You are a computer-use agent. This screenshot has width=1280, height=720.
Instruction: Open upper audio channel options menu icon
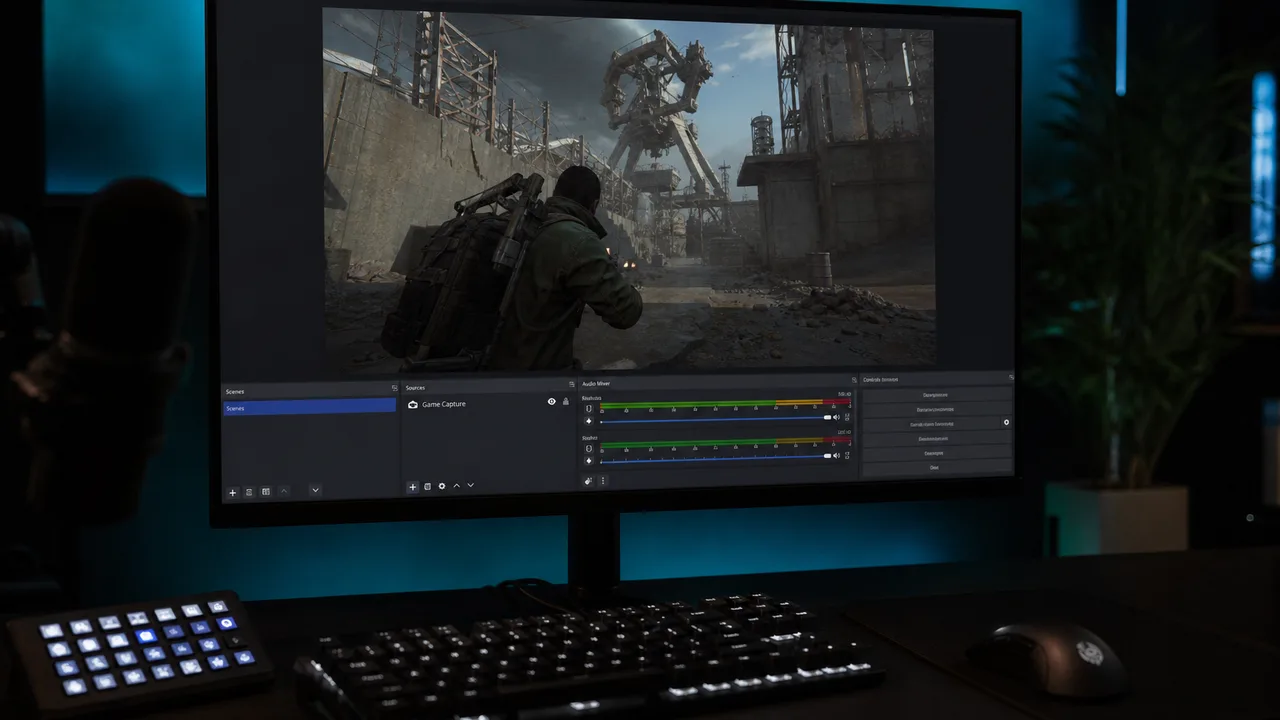[x=847, y=417]
